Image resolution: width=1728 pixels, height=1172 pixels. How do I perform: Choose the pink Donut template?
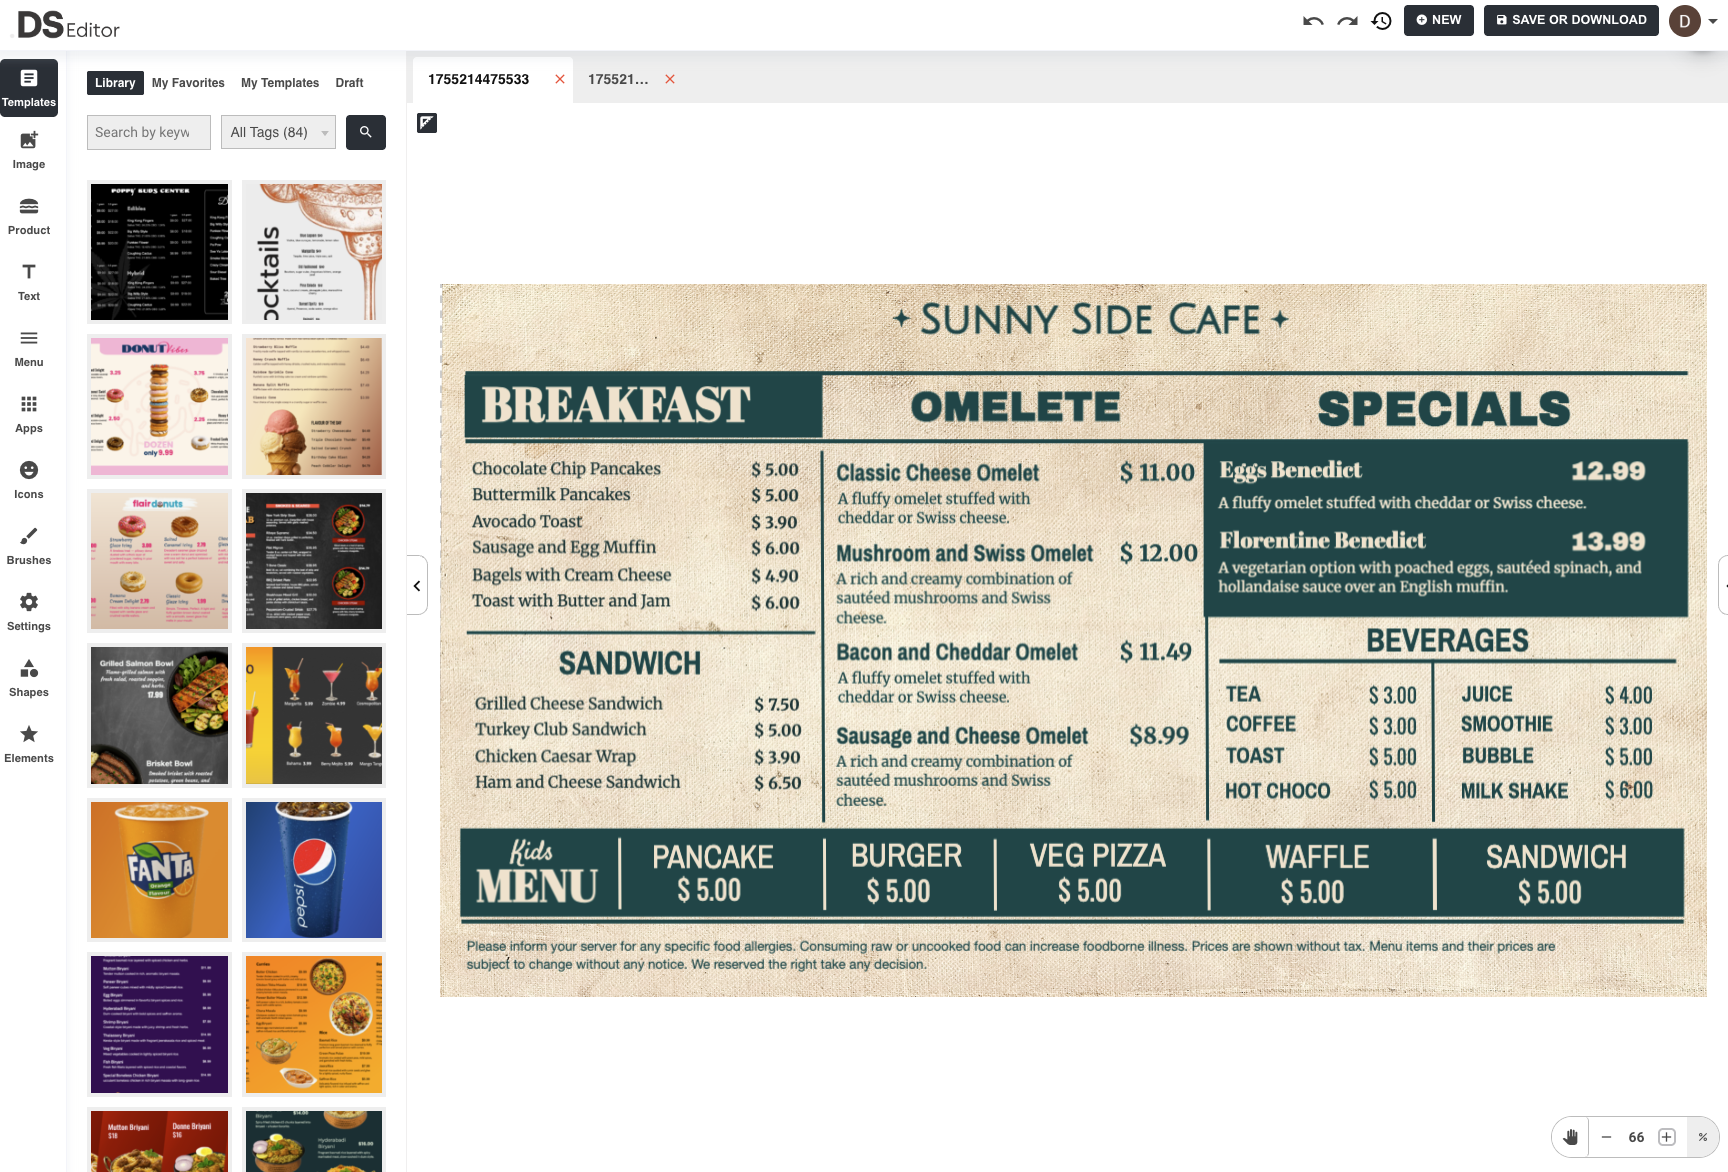160,406
